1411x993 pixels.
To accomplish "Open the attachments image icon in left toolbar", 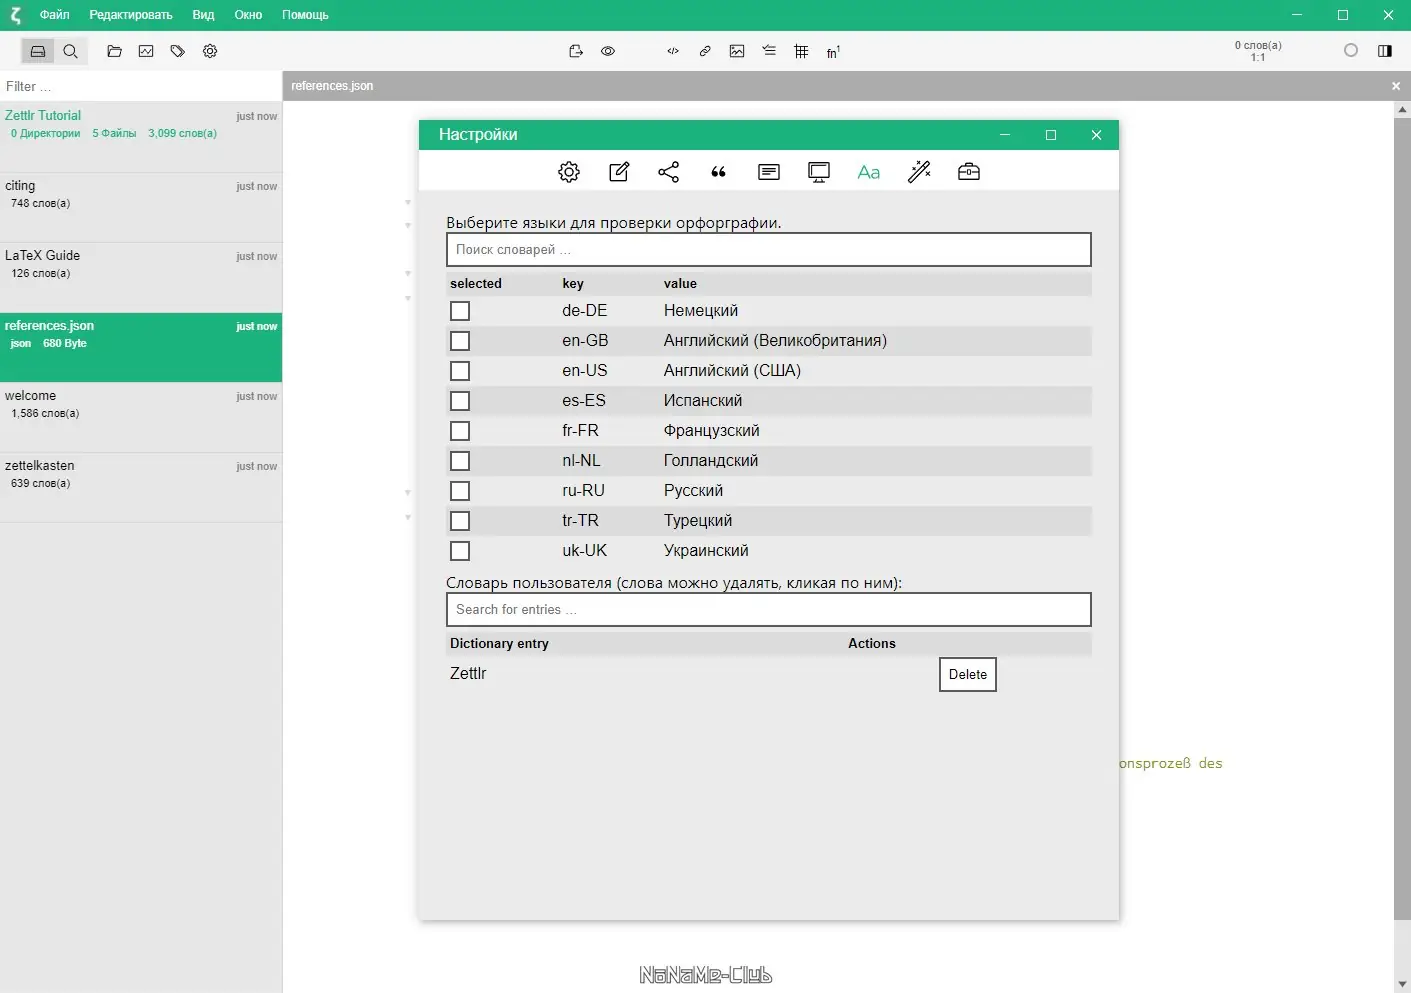I will click(x=146, y=51).
